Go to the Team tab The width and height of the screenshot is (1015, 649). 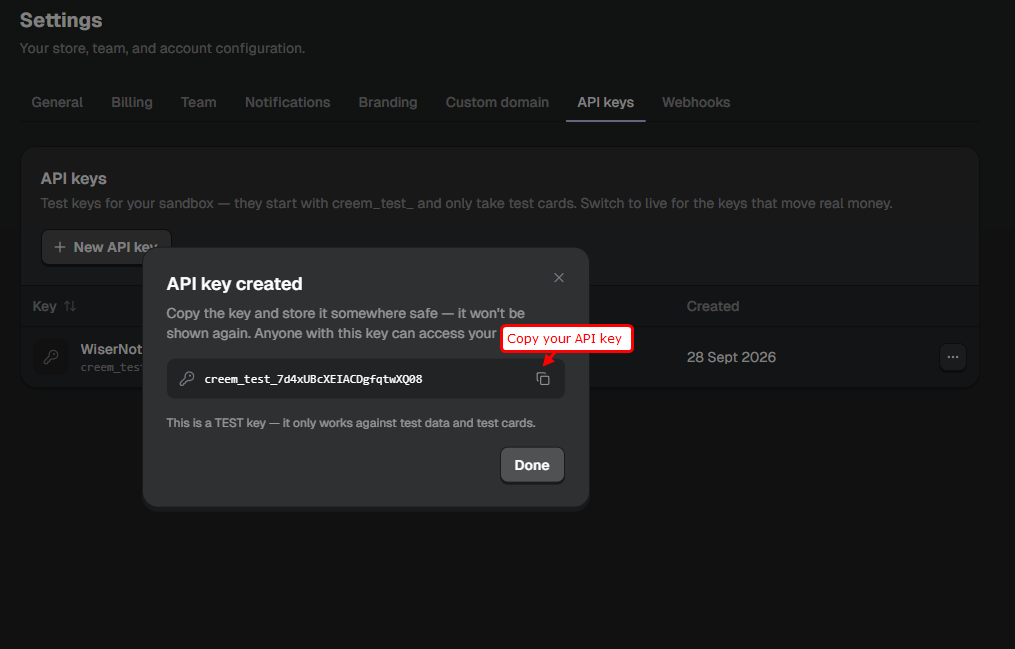pyautogui.click(x=199, y=102)
